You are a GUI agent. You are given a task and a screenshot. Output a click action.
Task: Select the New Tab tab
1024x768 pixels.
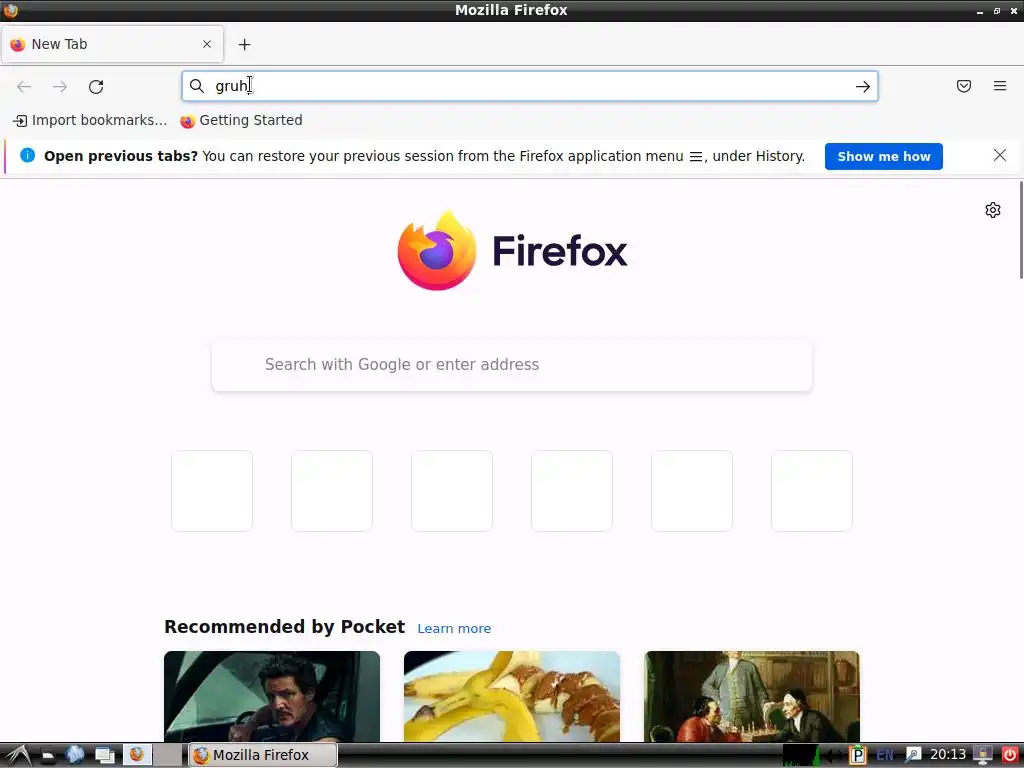coord(112,44)
